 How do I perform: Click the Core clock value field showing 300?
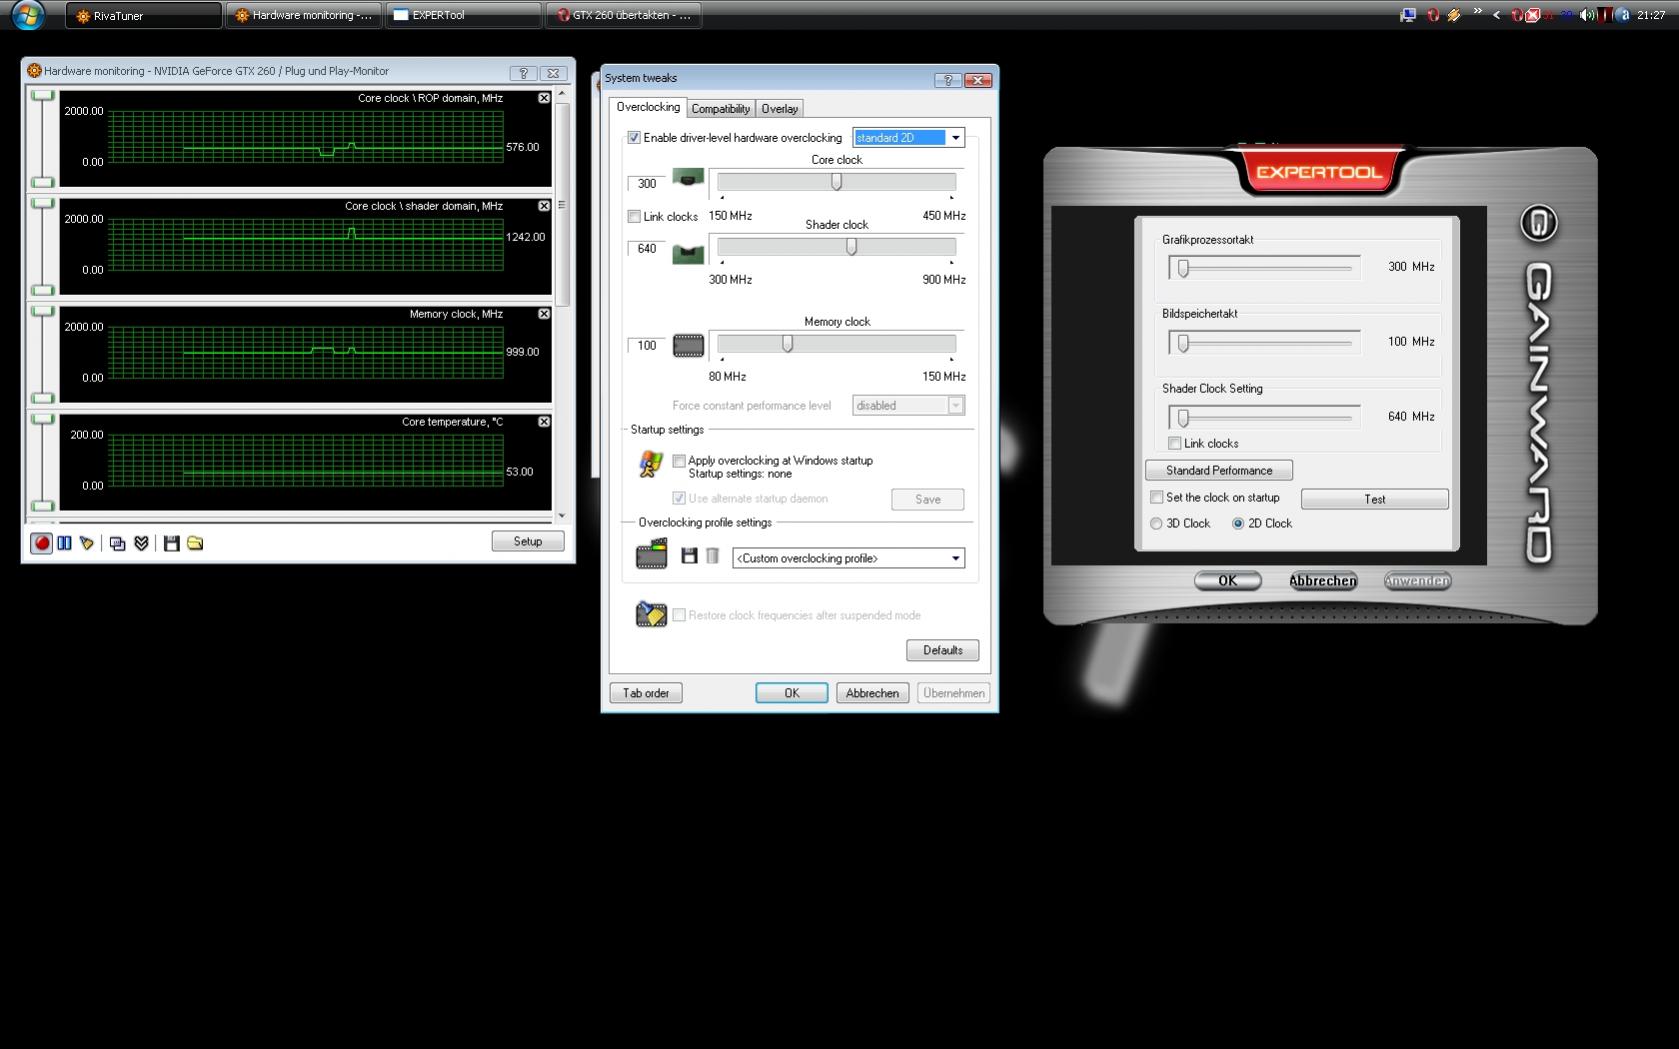(646, 183)
